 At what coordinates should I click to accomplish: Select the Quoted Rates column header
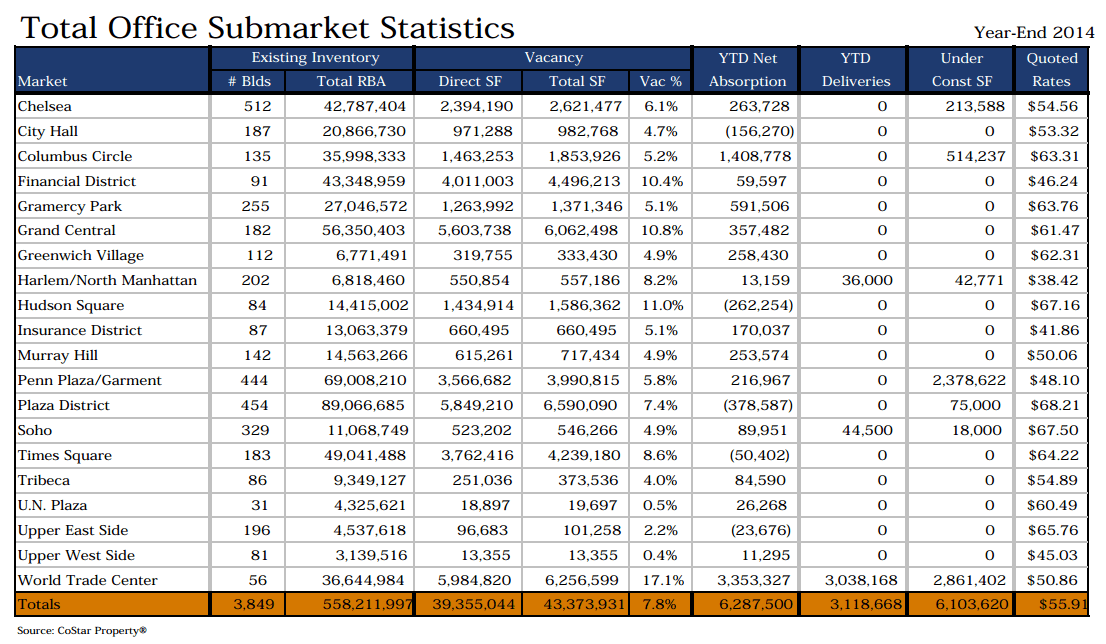(1051, 69)
